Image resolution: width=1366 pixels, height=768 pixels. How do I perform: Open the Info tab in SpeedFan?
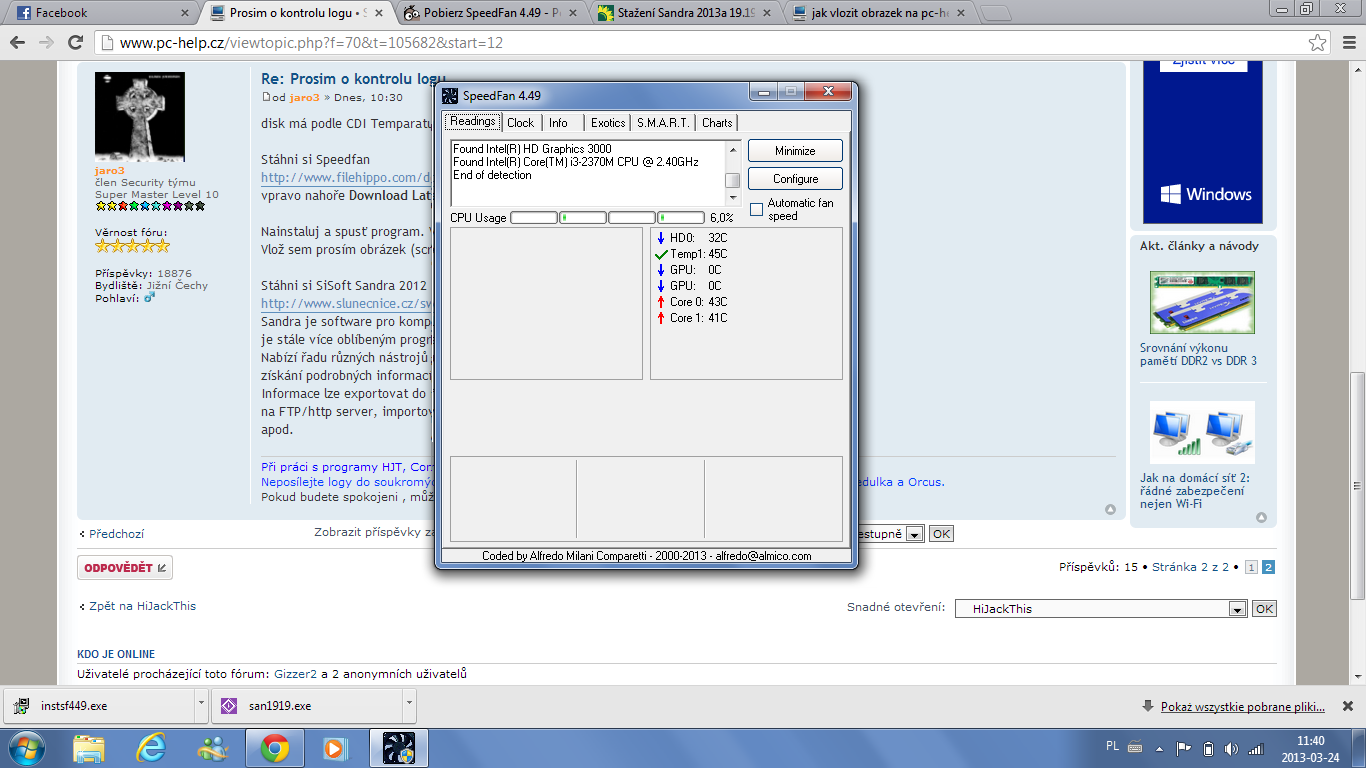(x=558, y=123)
